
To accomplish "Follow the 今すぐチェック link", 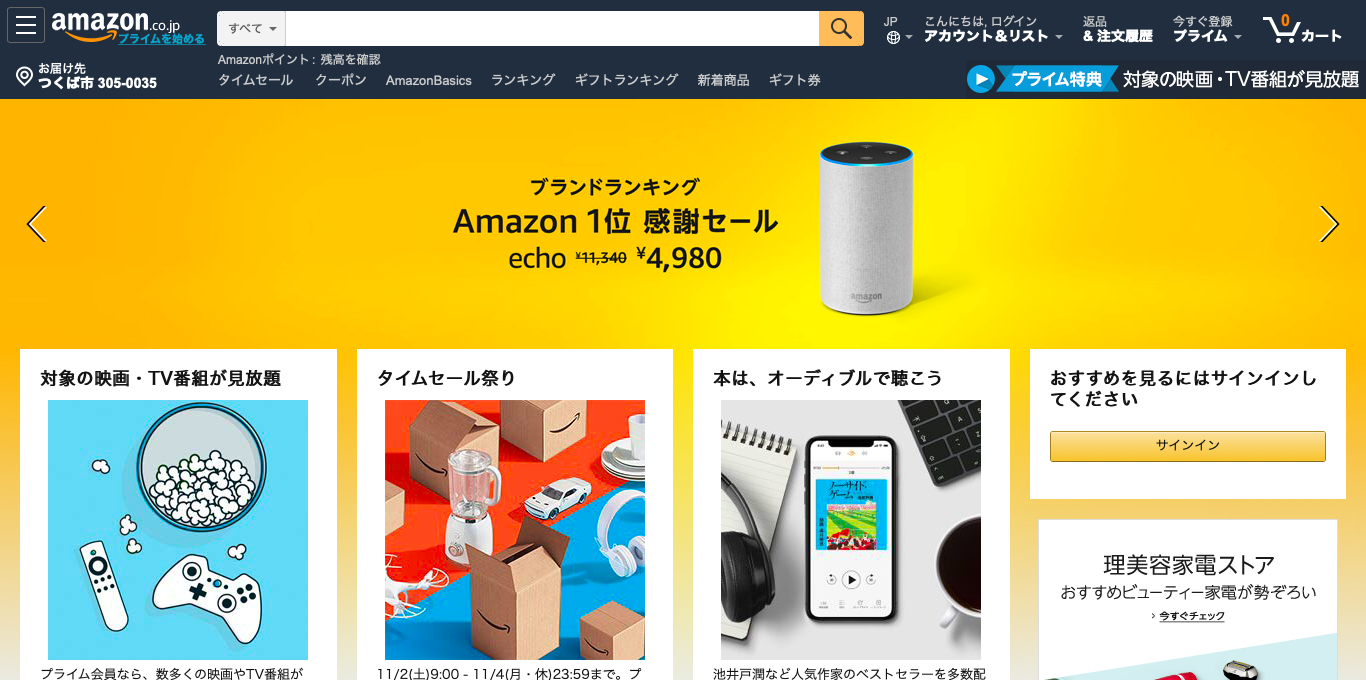I will tap(1192, 616).
